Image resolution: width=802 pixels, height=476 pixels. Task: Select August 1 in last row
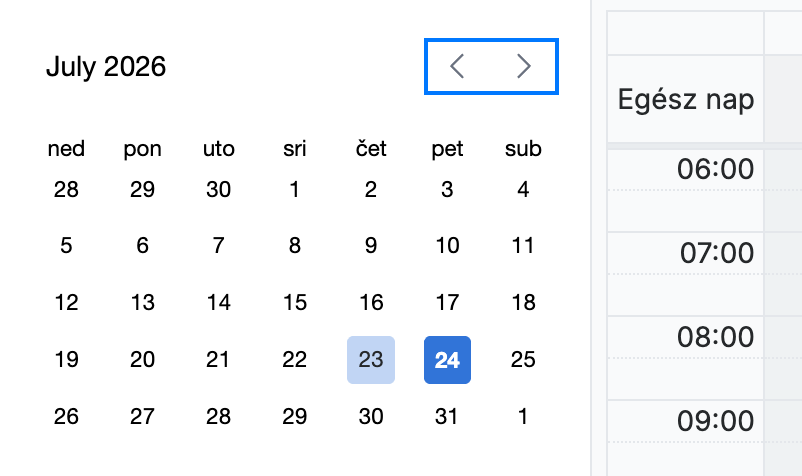coord(523,416)
